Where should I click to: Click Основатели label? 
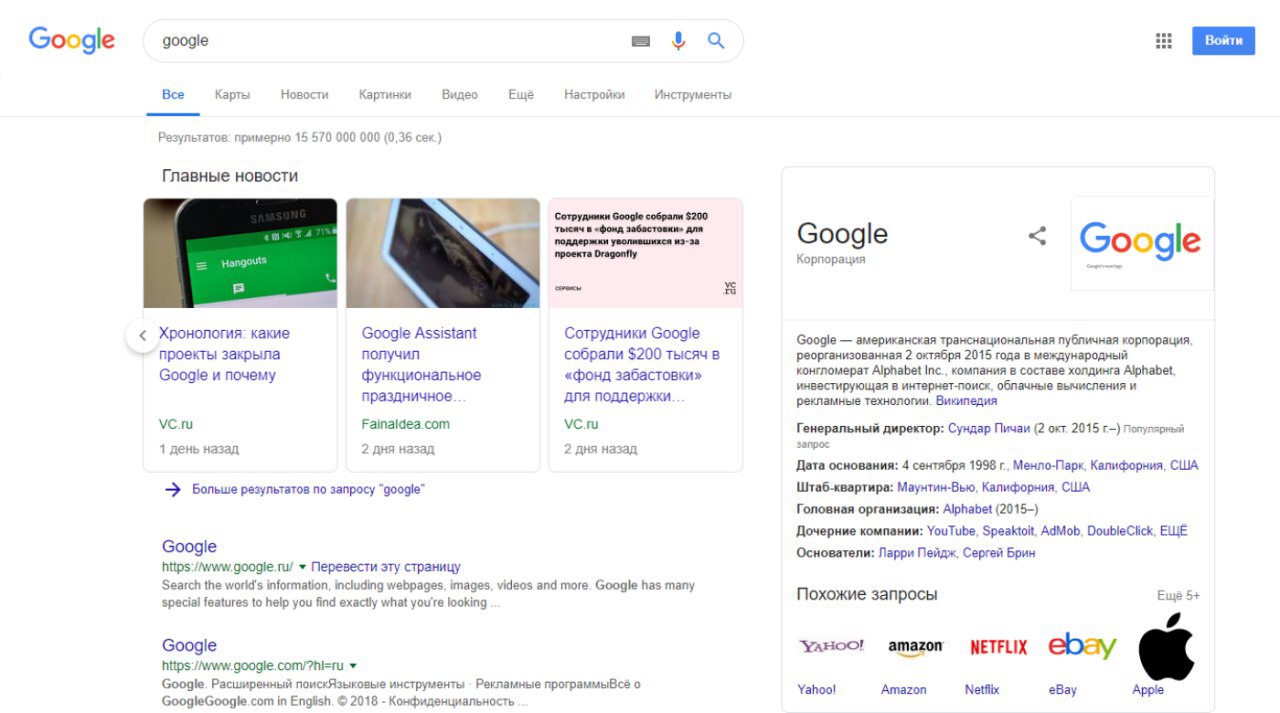[835, 553]
